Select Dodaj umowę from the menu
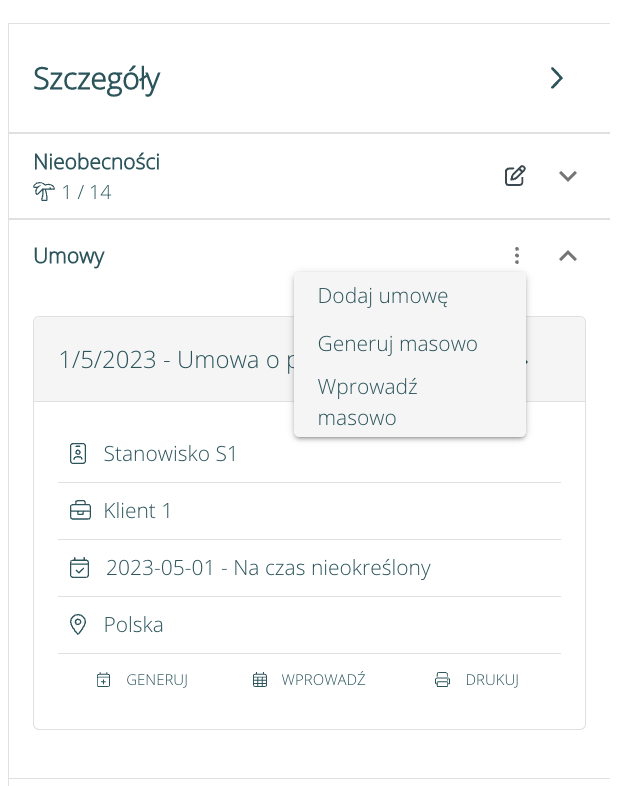The height and width of the screenshot is (786, 632). (382, 296)
